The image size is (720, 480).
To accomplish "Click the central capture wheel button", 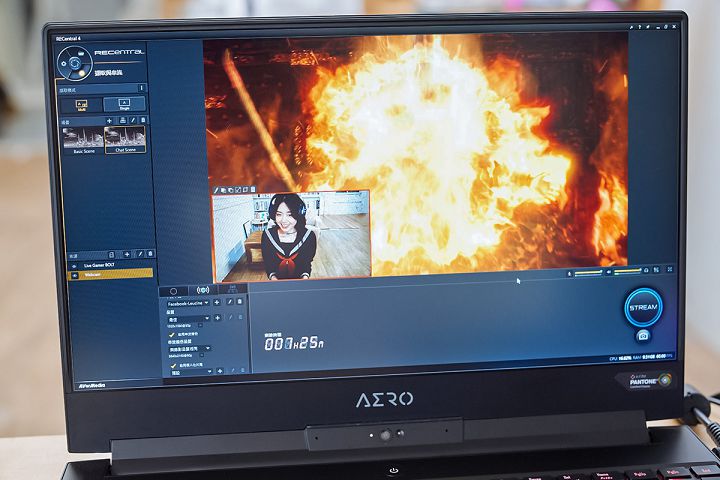I will coord(75,63).
